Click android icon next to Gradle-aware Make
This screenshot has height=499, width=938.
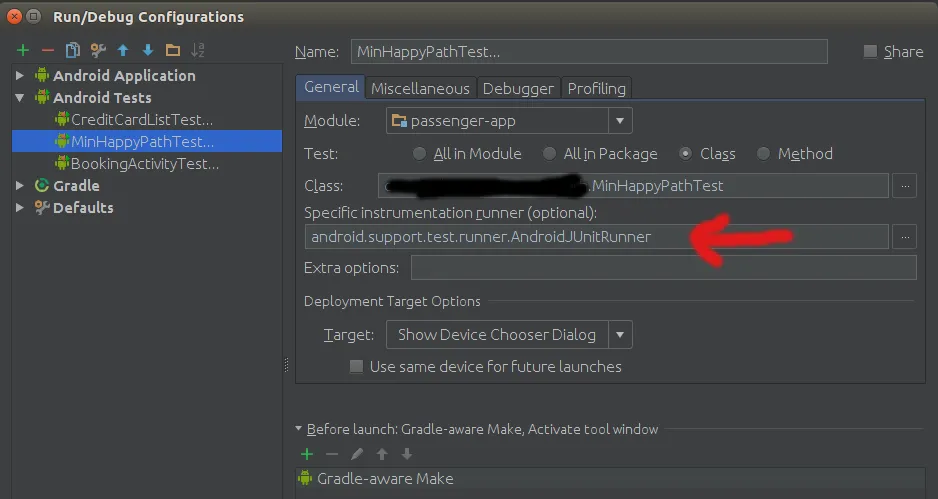click(305, 478)
